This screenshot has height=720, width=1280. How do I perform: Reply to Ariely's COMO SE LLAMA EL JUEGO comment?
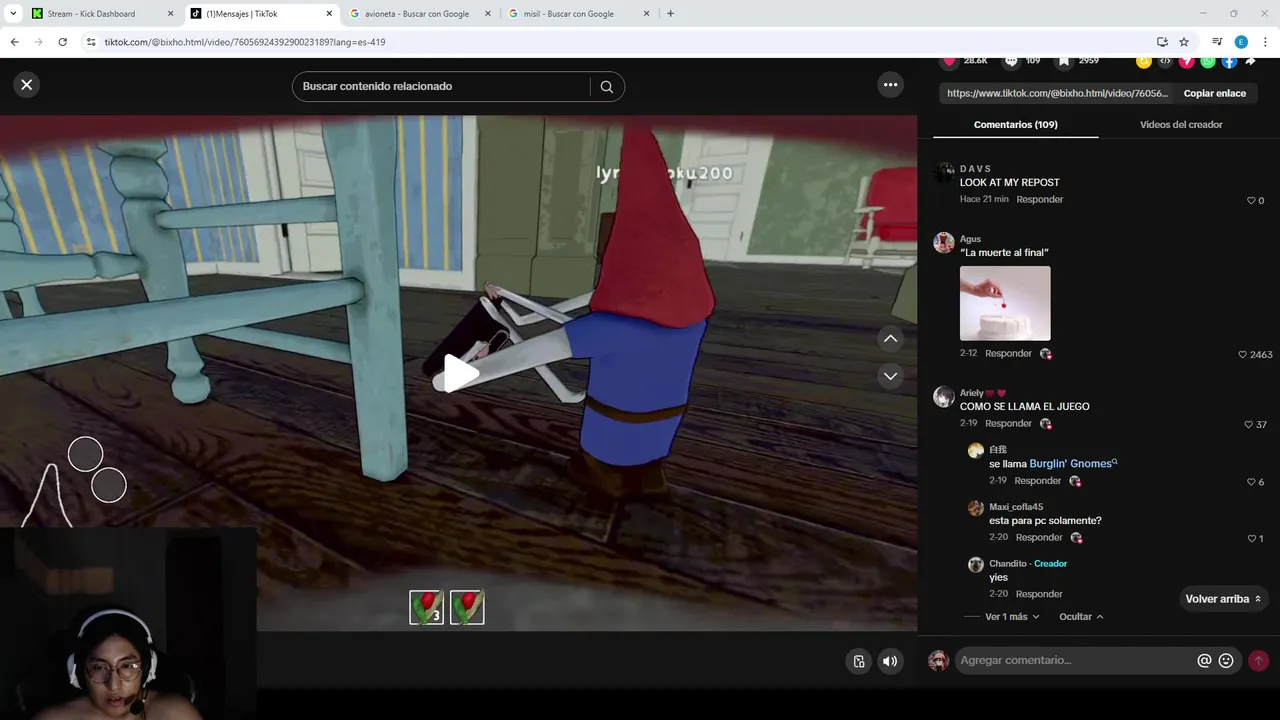click(1008, 423)
